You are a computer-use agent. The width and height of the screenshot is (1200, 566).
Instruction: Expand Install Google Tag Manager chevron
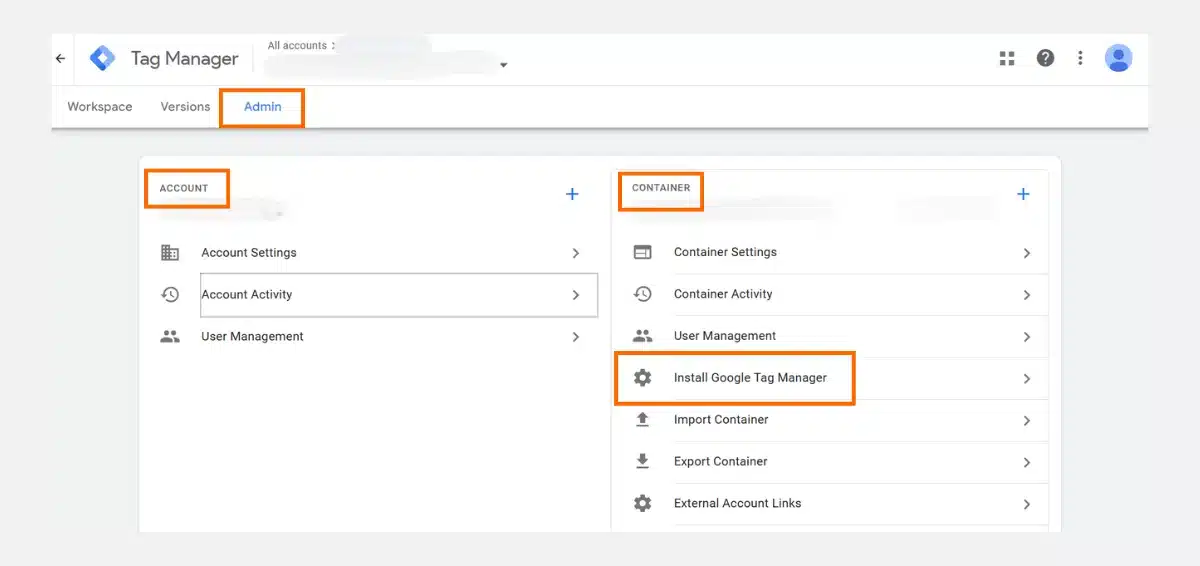coord(1027,379)
